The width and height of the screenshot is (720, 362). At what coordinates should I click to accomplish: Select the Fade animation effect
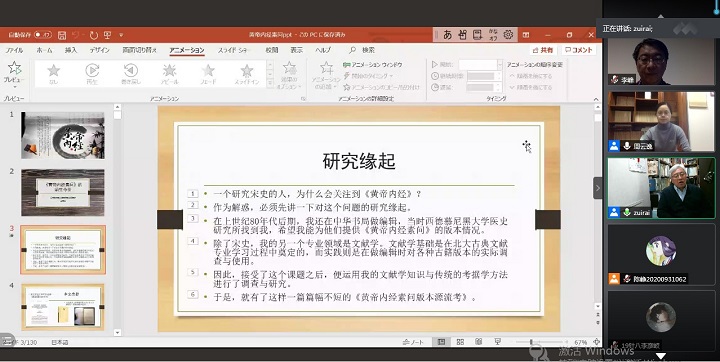[208, 74]
